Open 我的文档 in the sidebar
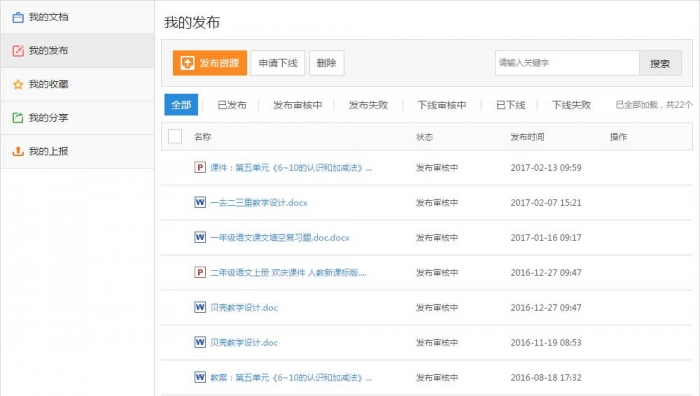 tap(78, 17)
